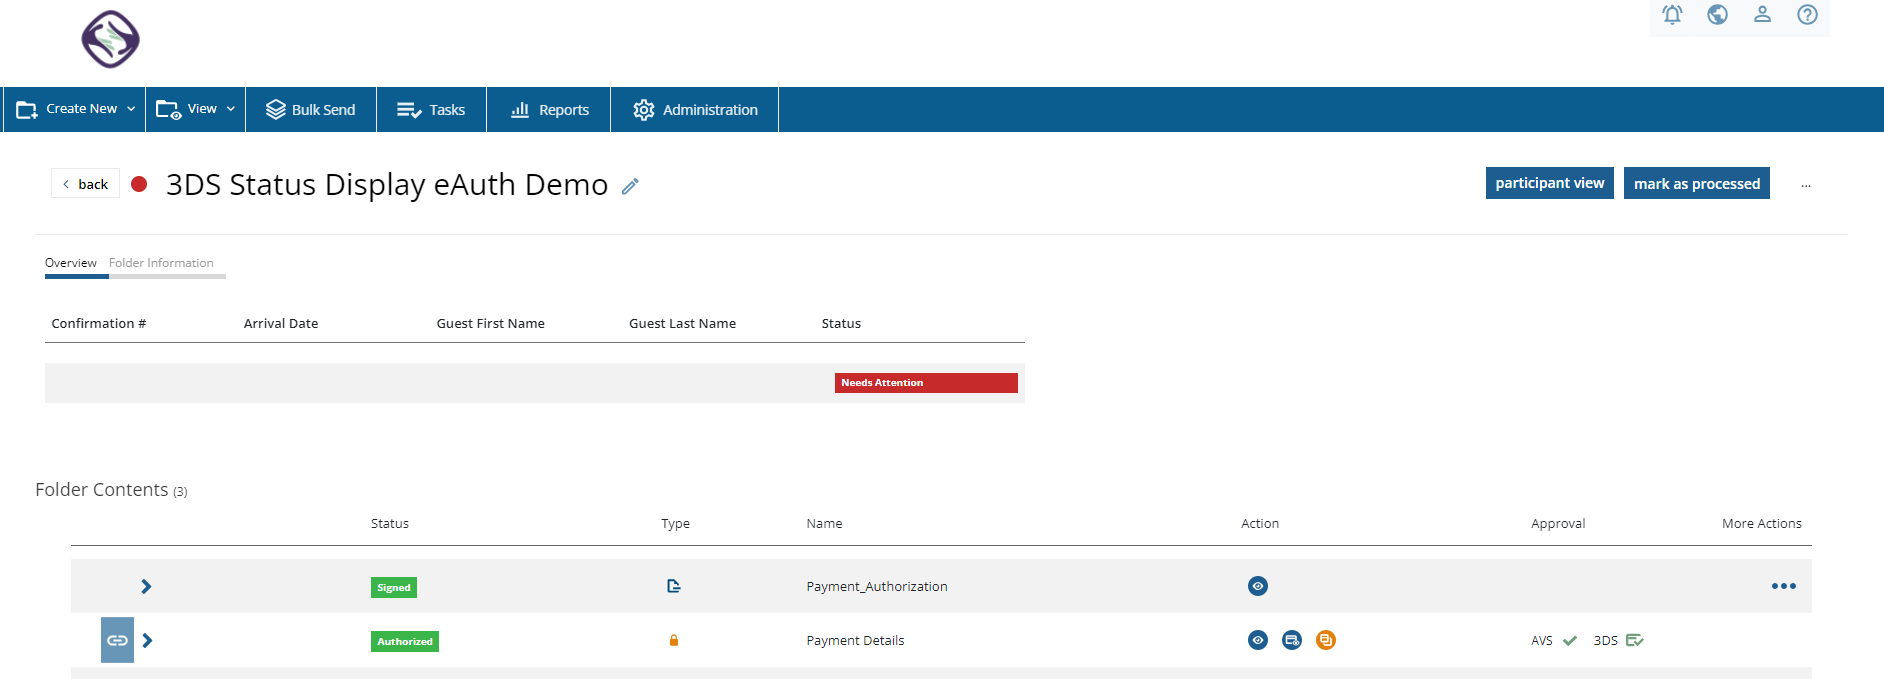The width and height of the screenshot is (1884, 679).
Task: Click the Guest Last Name column header
Action: coord(683,323)
